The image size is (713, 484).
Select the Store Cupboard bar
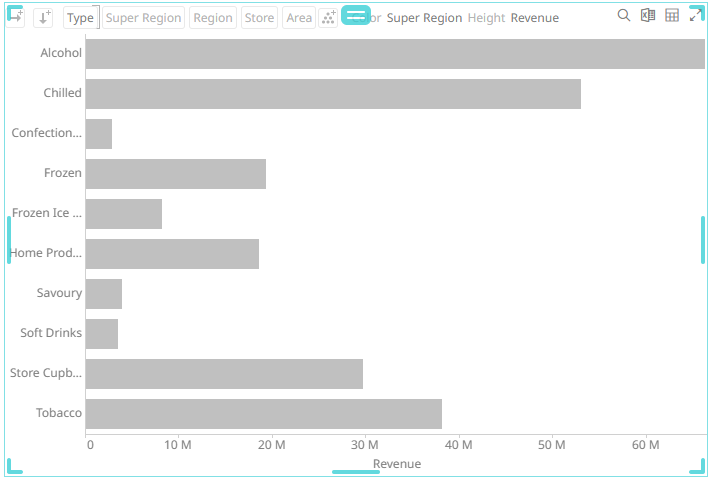coord(224,374)
